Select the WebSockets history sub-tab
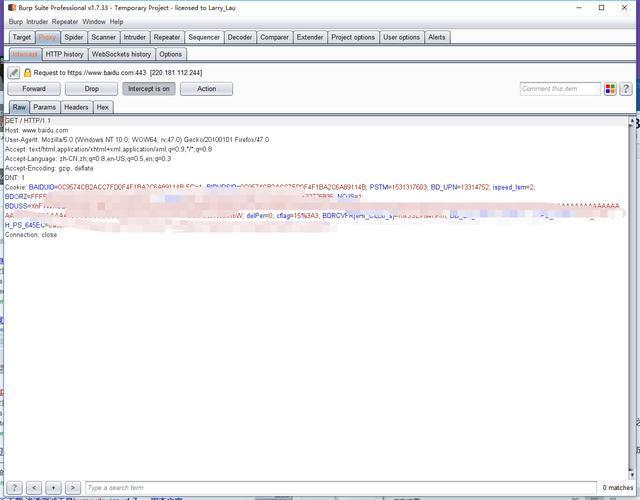The height and width of the screenshot is (500, 640). click(121, 54)
